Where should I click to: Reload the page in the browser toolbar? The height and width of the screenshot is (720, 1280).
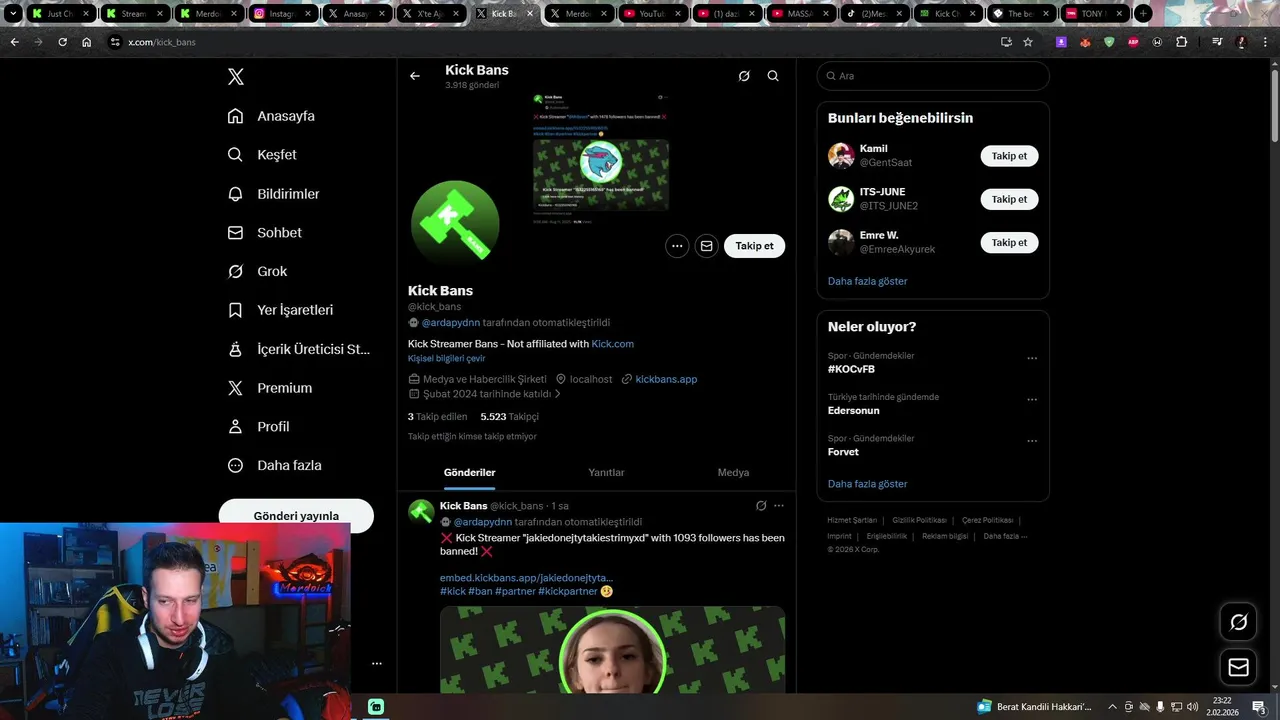pyautogui.click(x=62, y=42)
